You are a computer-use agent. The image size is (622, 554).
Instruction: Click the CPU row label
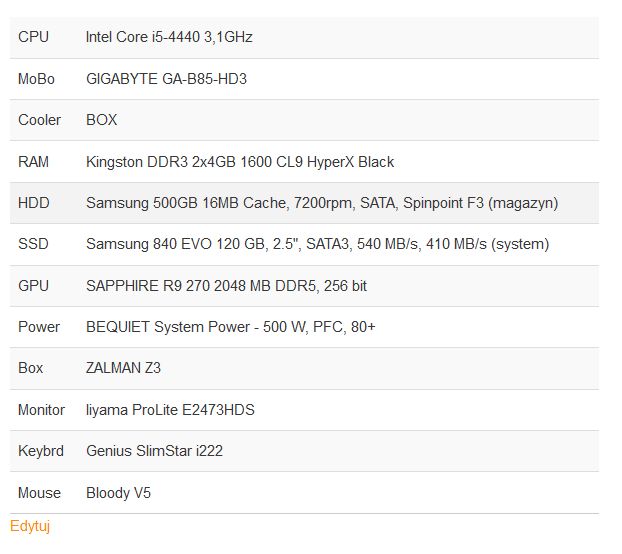33,37
